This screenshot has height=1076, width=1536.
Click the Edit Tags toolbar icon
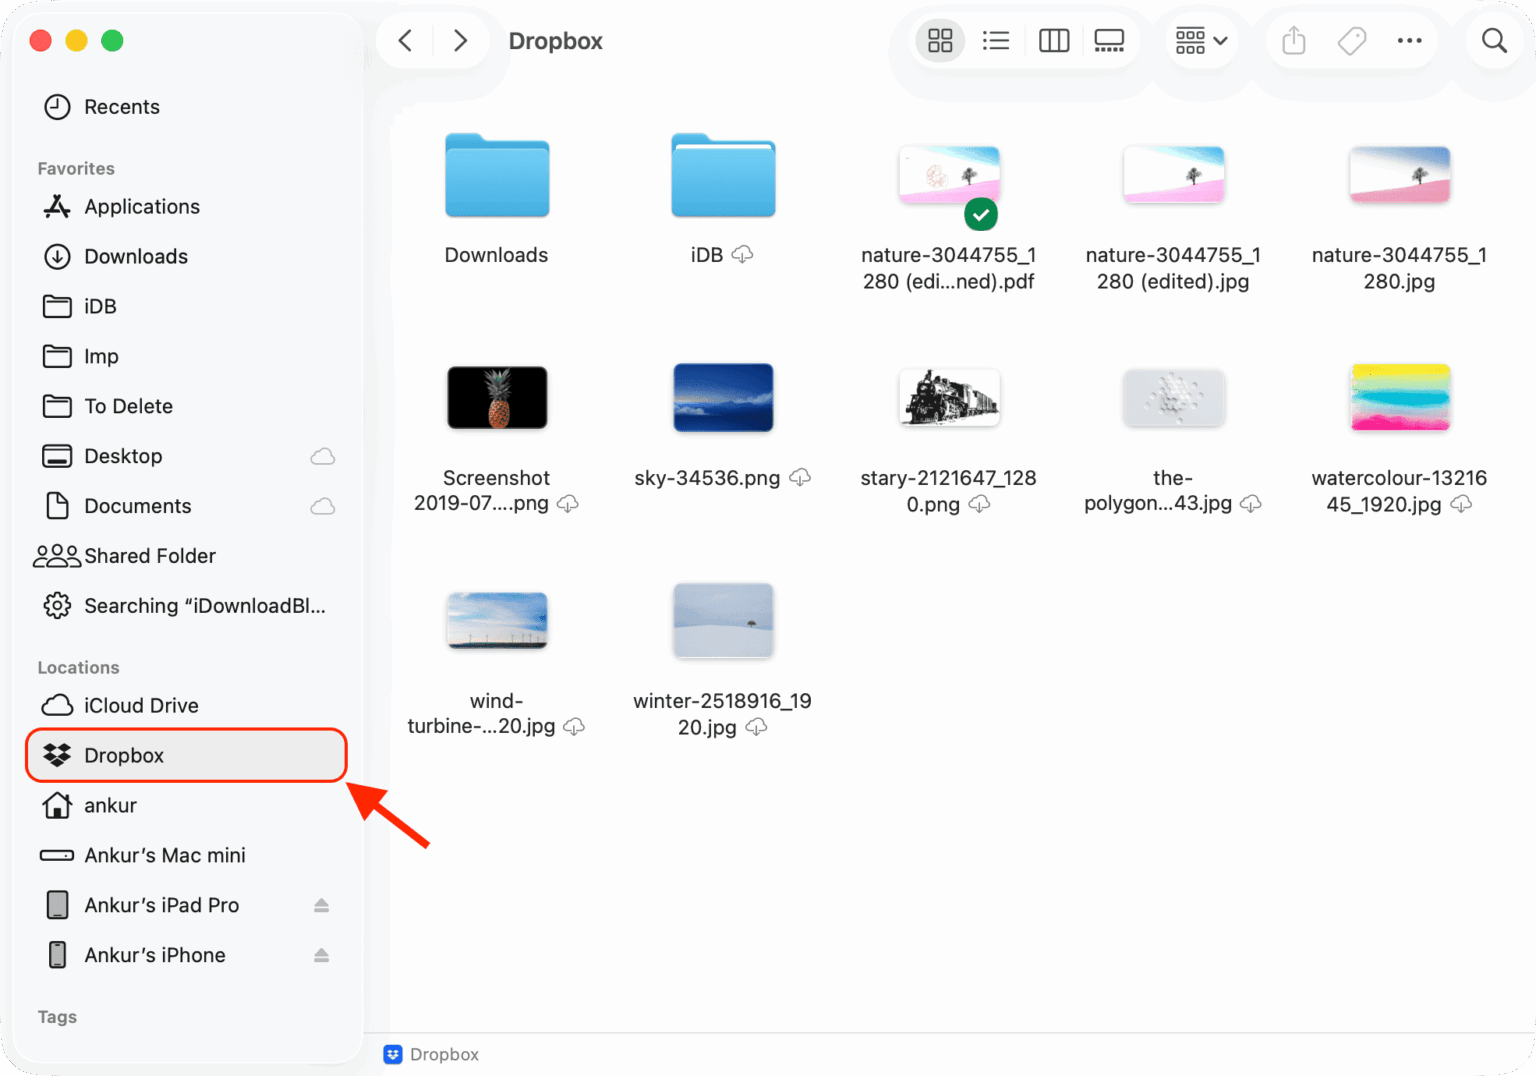point(1352,41)
